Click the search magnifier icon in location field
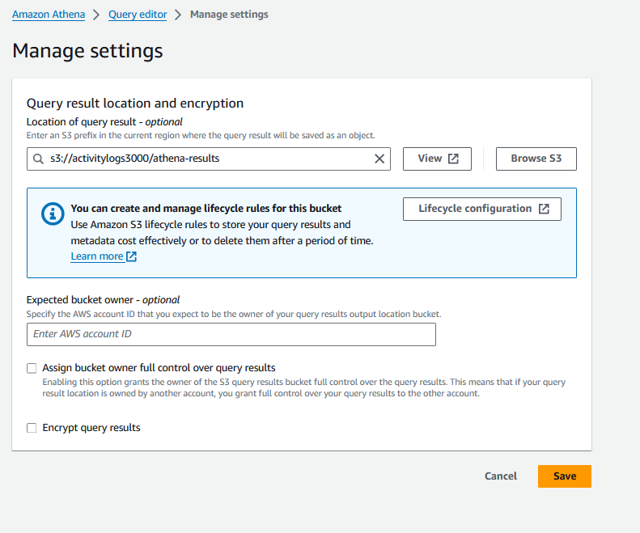The image size is (640, 533). (x=38, y=159)
